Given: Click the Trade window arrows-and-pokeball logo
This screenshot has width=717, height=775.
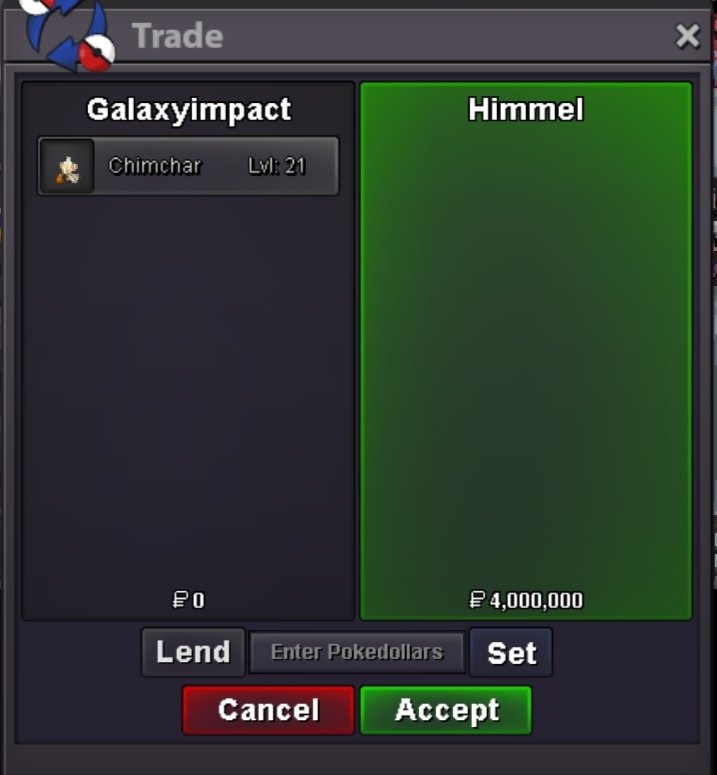Looking at the screenshot, I should [x=68, y=34].
